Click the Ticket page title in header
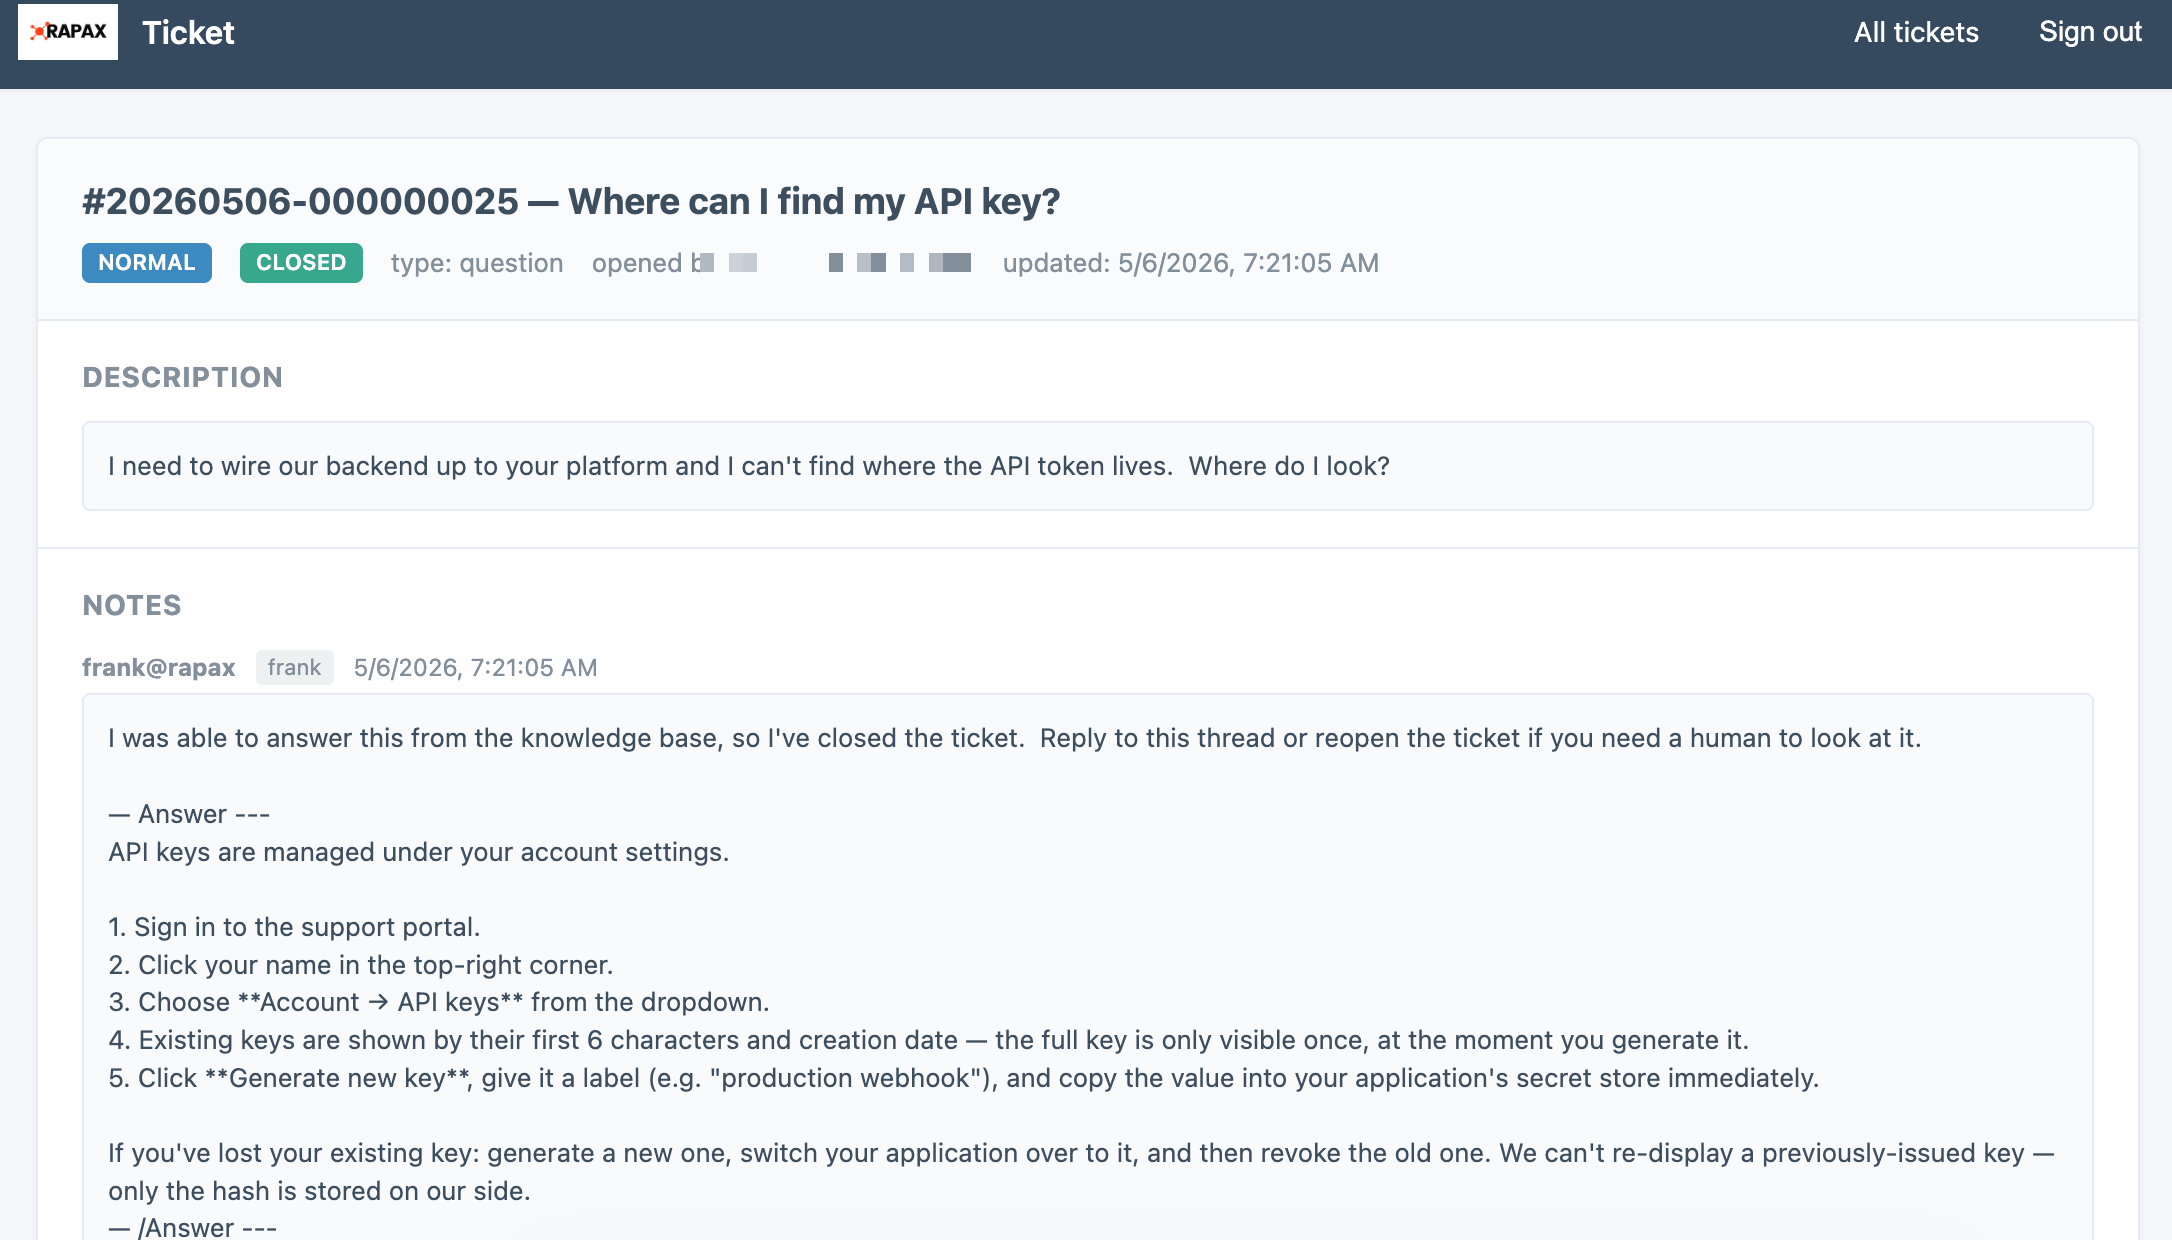 [x=188, y=32]
